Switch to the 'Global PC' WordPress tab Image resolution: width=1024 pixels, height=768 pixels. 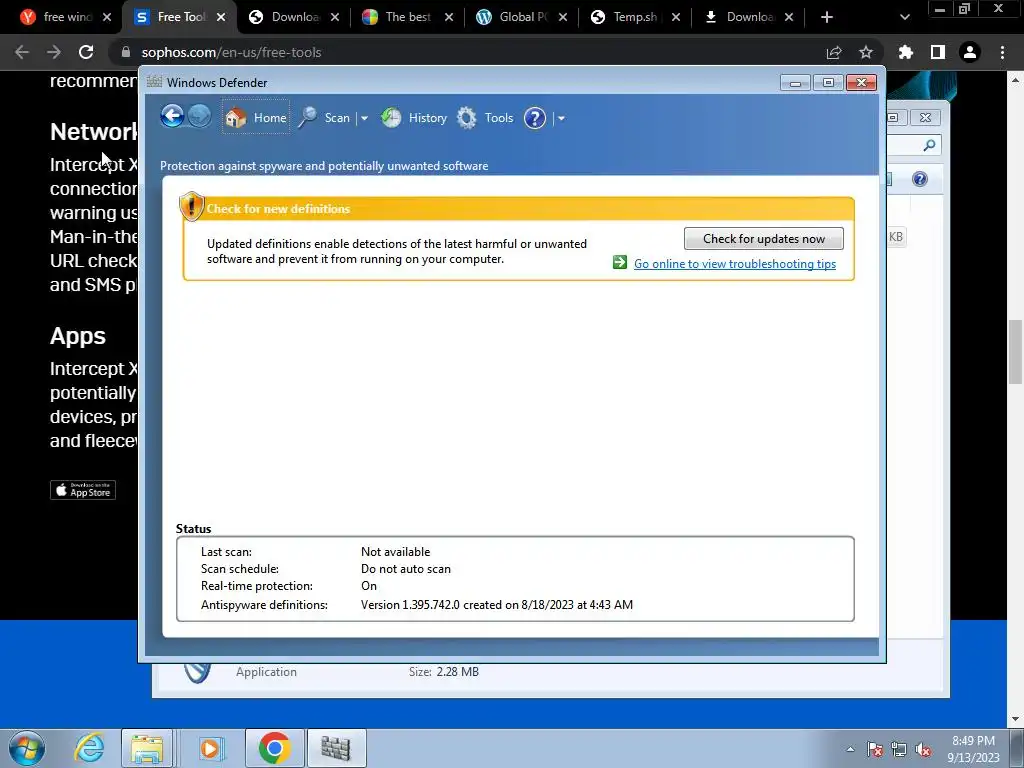point(521,17)
